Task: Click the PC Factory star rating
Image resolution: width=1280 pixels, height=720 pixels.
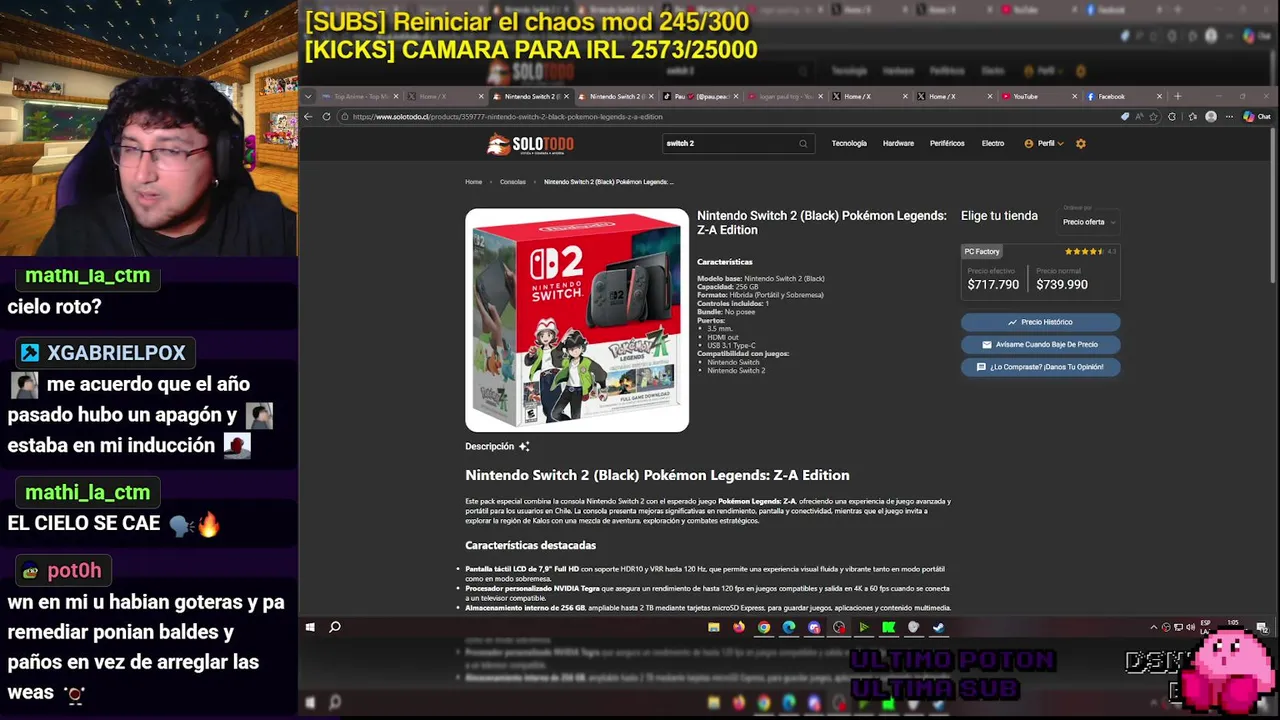Action: pyautogui.click(x=1084, y=251)
